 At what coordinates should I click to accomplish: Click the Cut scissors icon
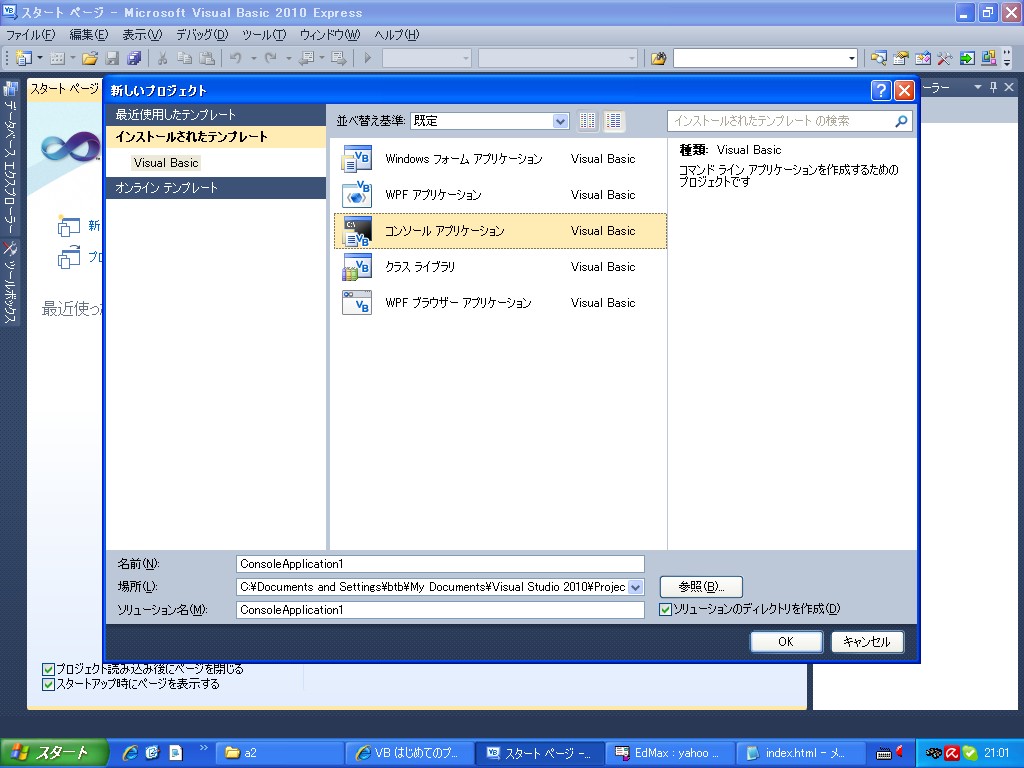(x=163, y=59)
